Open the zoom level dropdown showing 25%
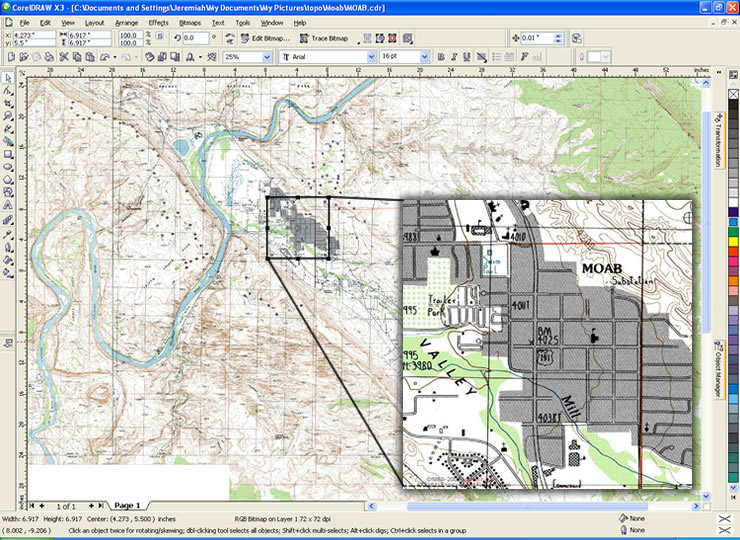 click(x=267, y=57)
